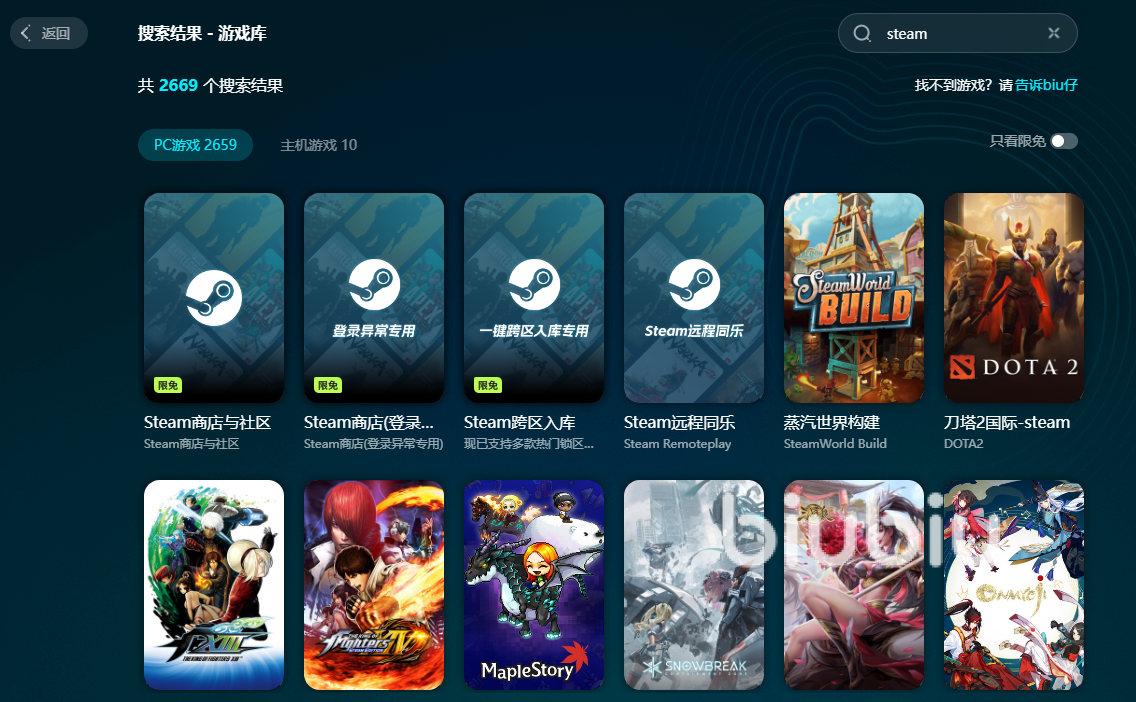
Task: Click the title 蒸汽世界构建
Action: coord(832,422)
